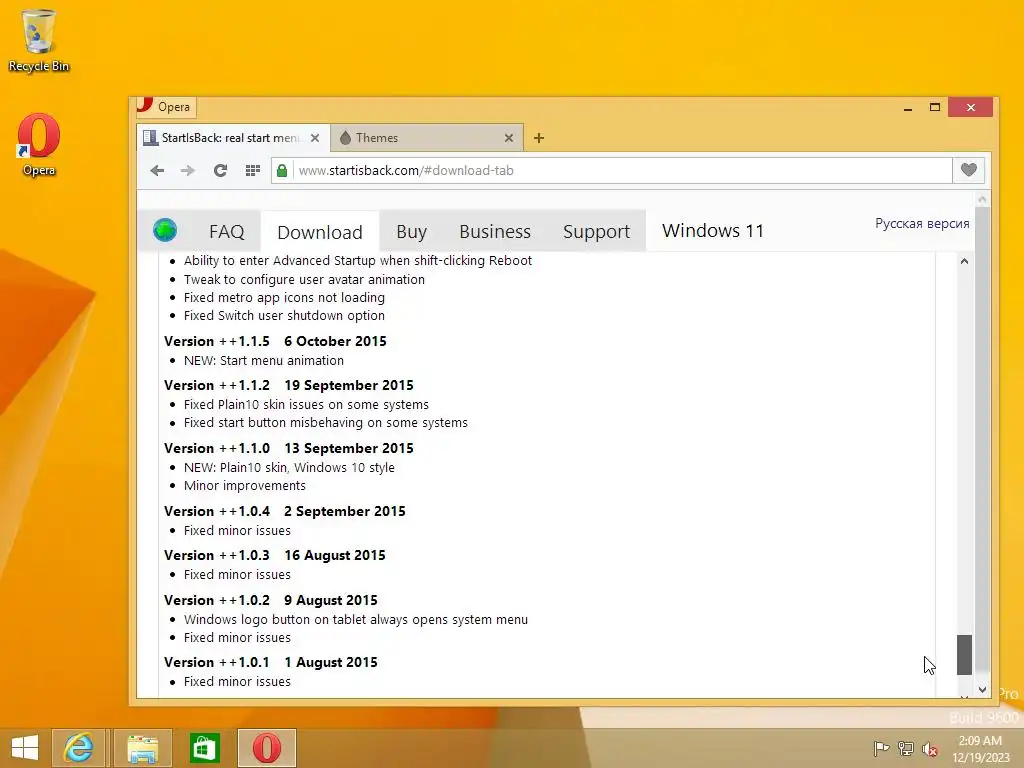Click Version ++1.0.2 heading

point(271,600)
